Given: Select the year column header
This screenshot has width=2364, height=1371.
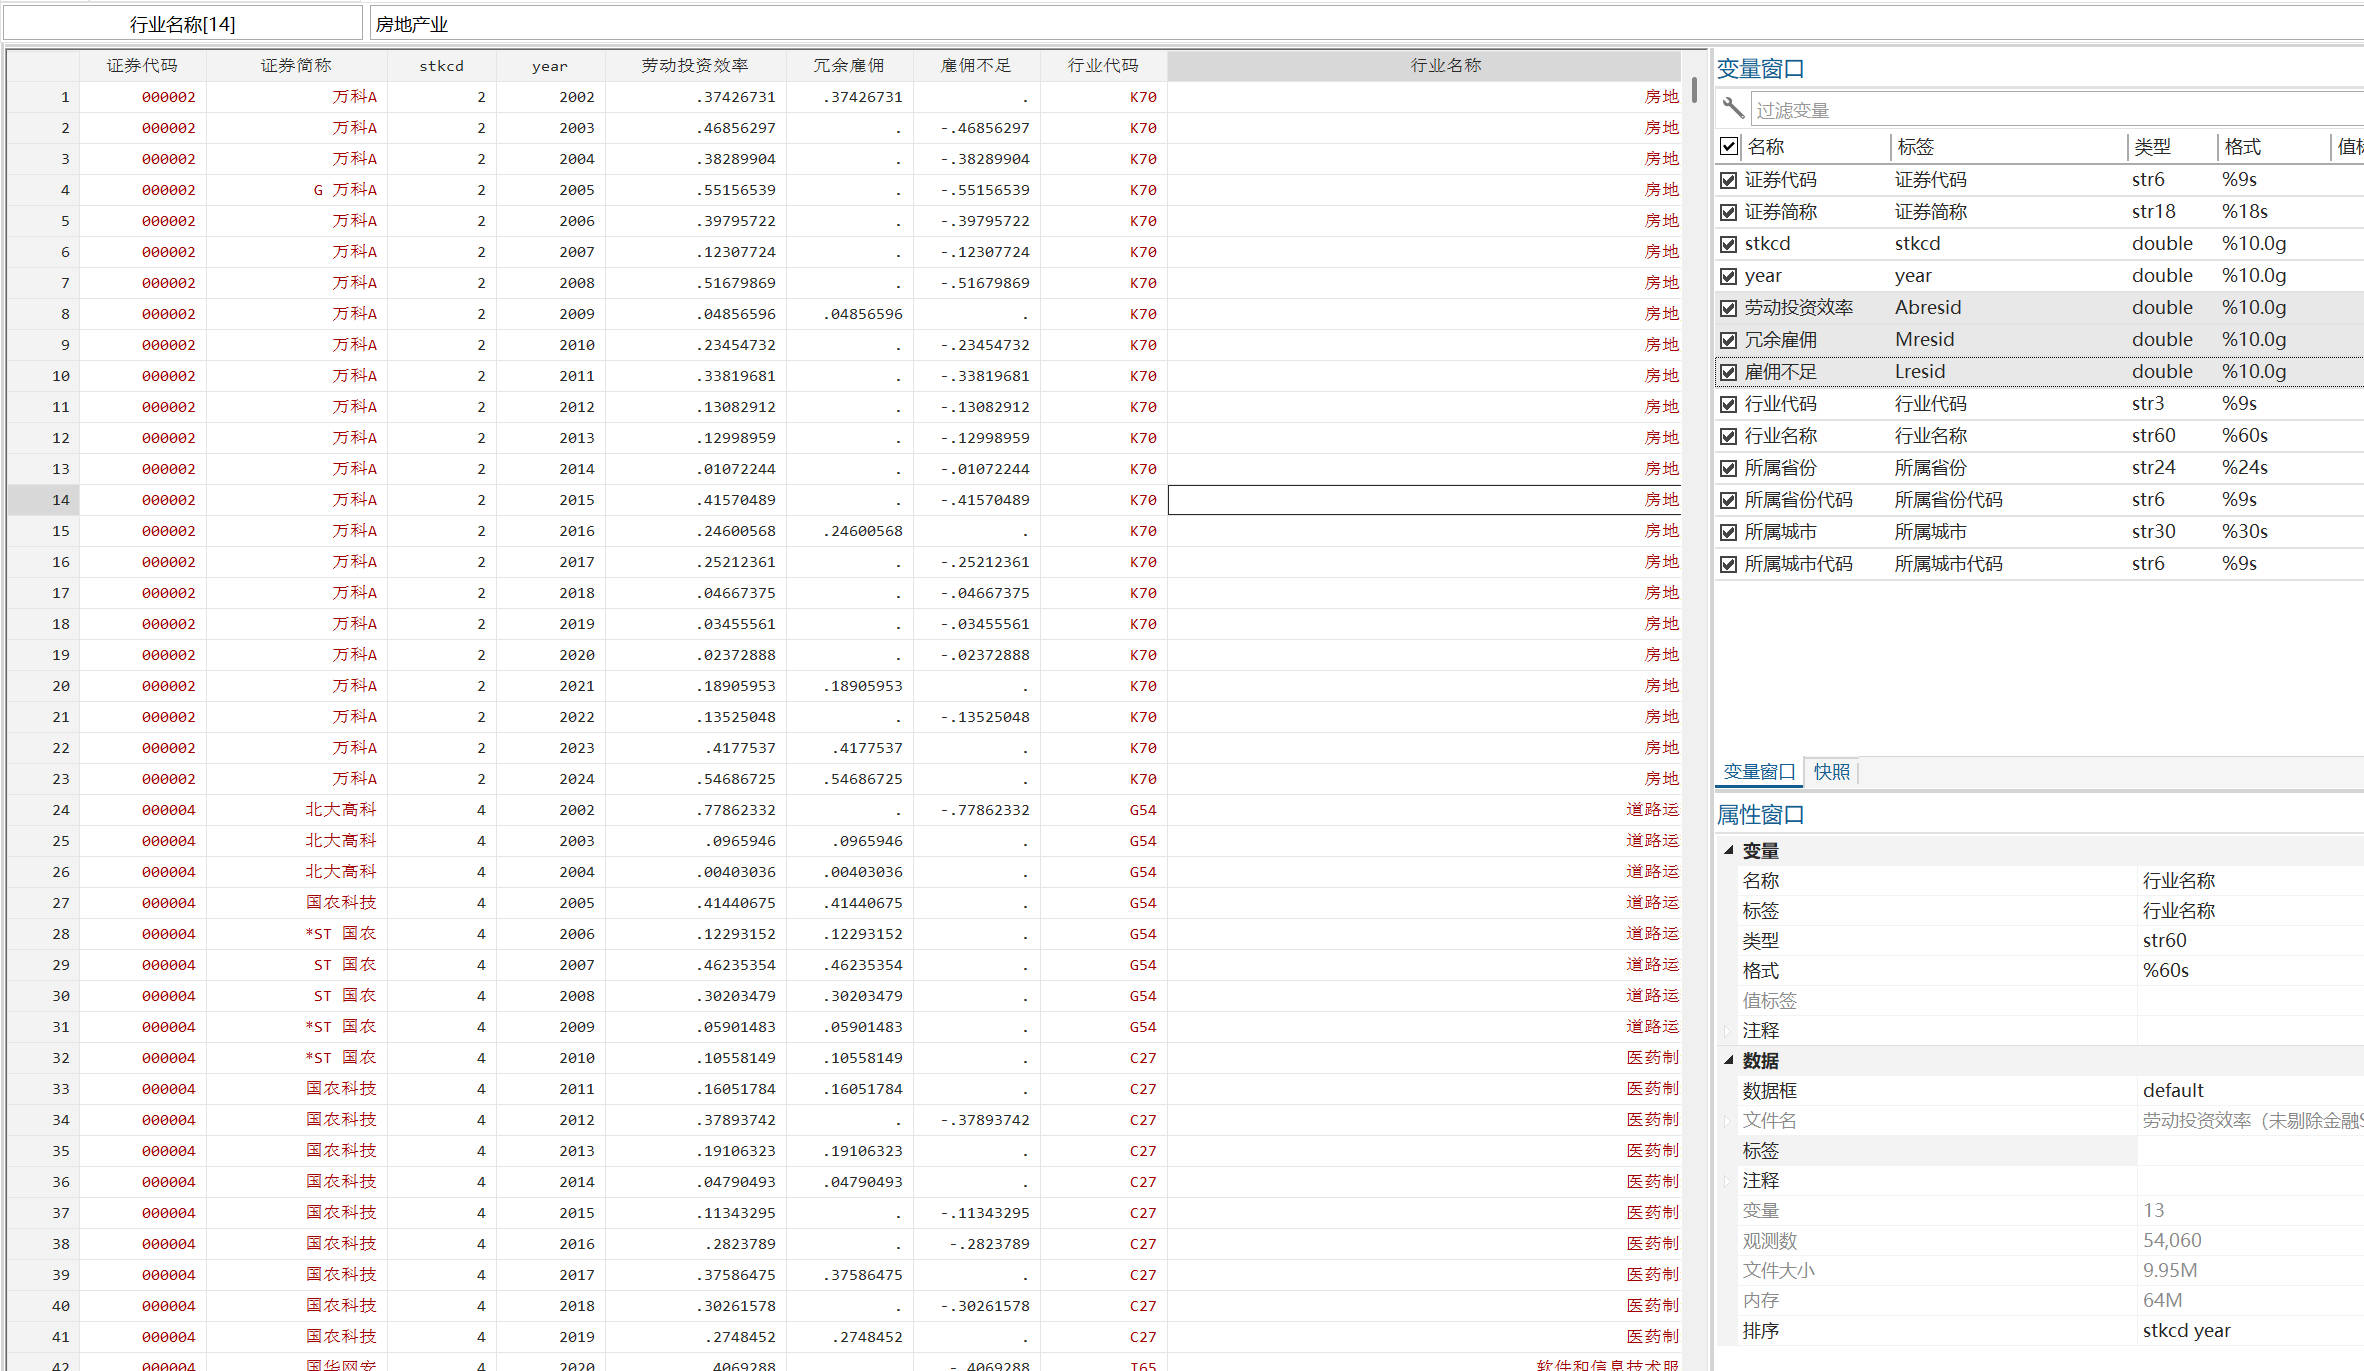Looking at the screenshot, I should click(549, 66).
